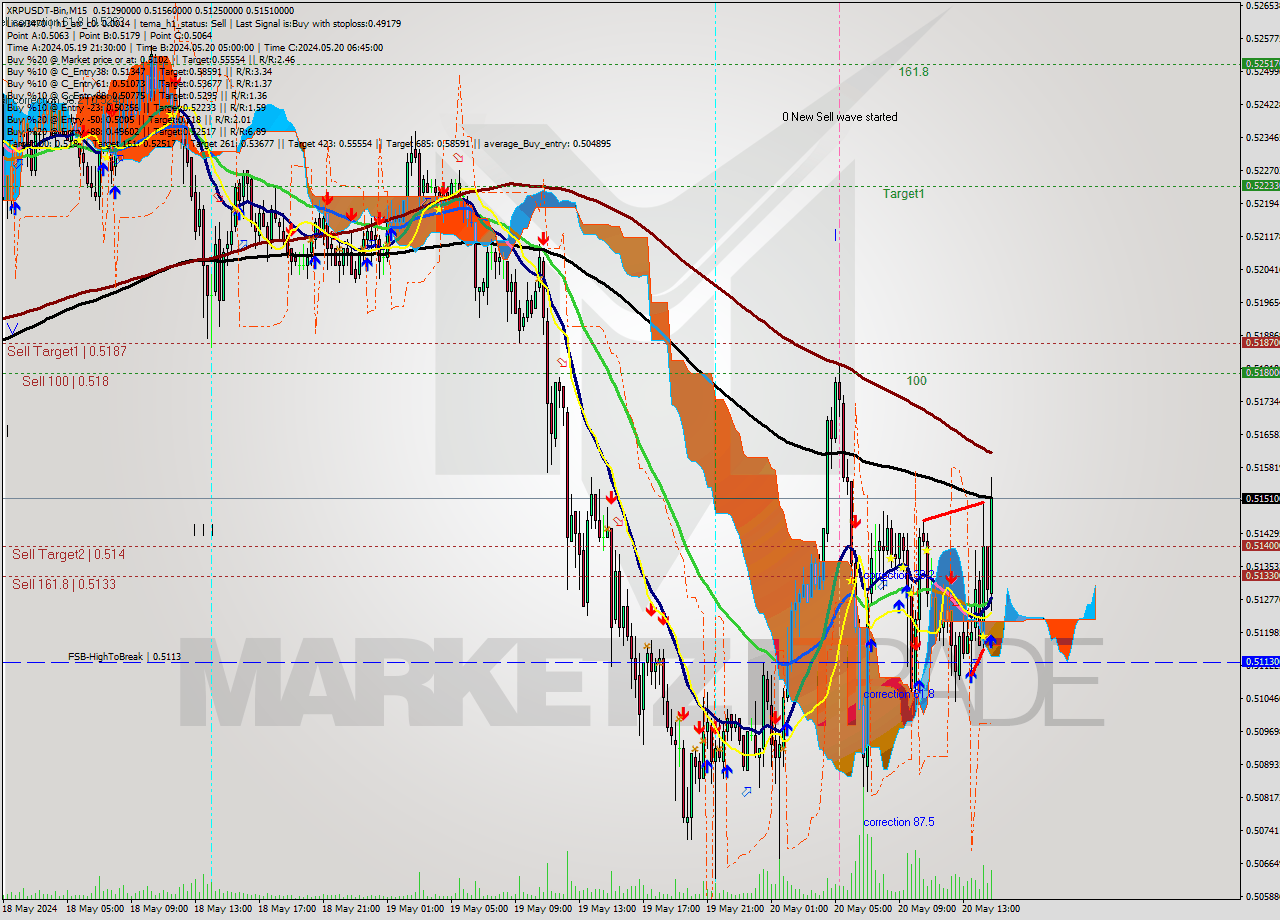Viewport: 1280px width, 920px height.
Task: Click the '18 May 09:00' time label
Action: point(160,909)
